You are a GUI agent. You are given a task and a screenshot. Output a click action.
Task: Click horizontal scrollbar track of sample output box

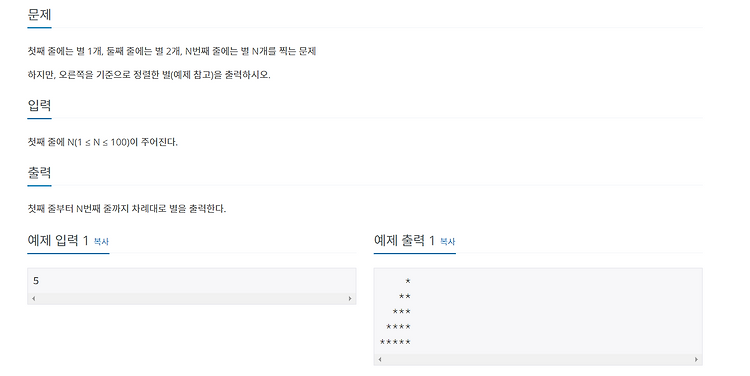(x=538, y=359)
